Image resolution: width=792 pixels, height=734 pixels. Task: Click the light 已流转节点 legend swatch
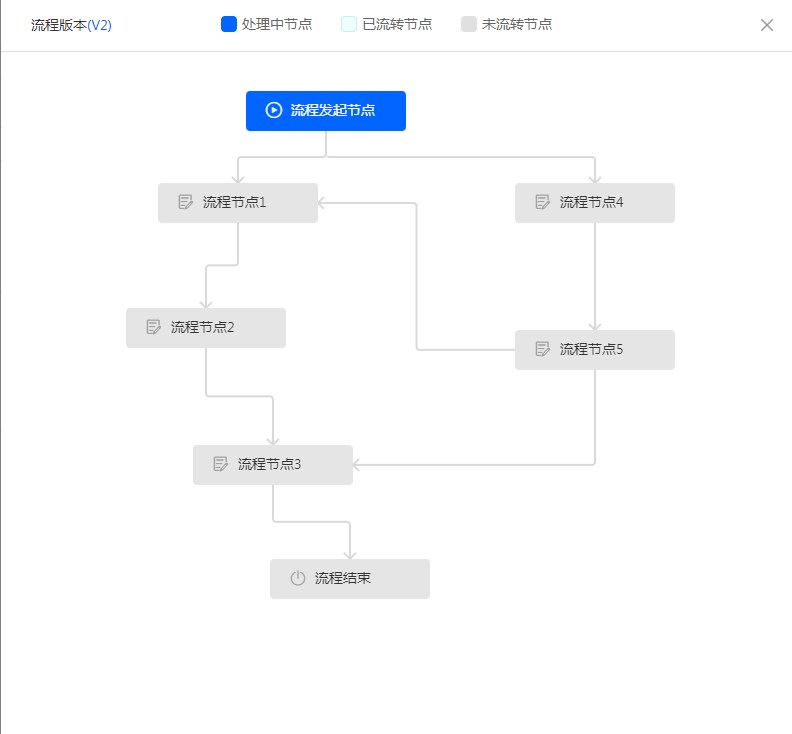click(x=349, y=24)
